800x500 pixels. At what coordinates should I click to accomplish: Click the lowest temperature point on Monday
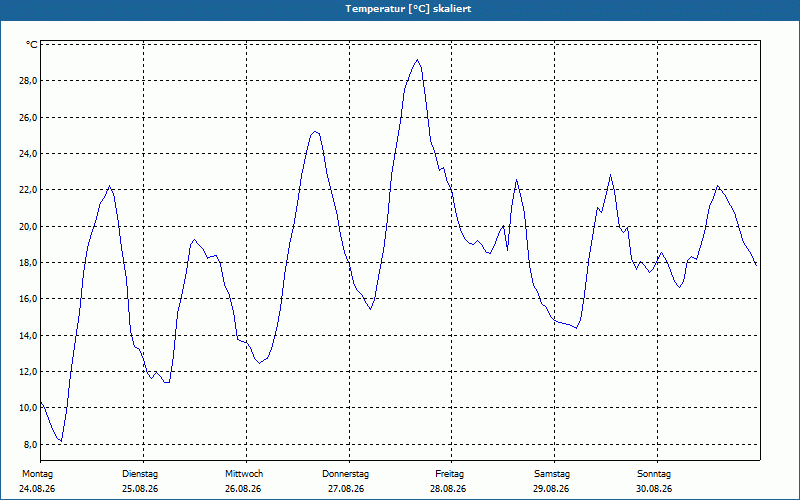(61, 441)
